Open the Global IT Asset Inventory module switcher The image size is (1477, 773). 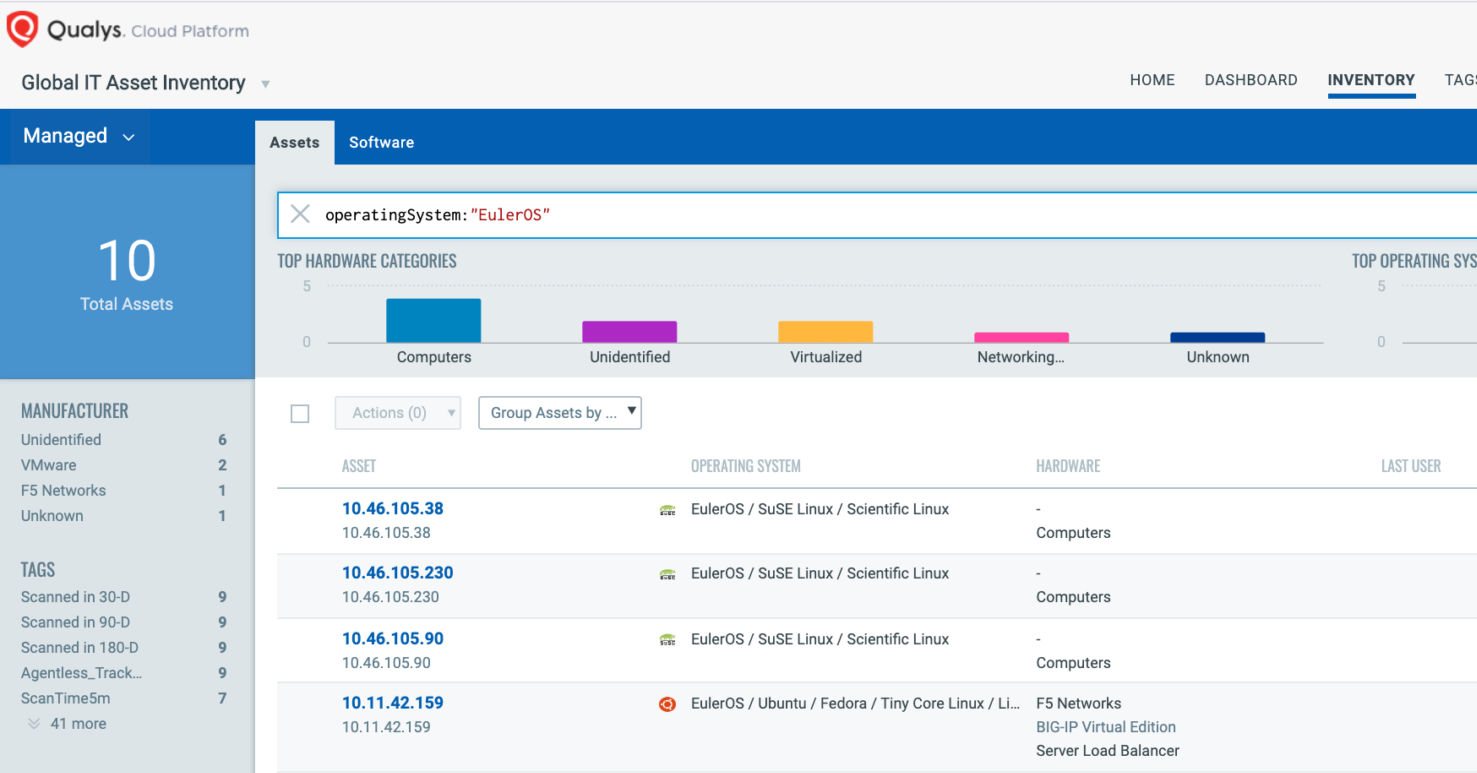264,84
